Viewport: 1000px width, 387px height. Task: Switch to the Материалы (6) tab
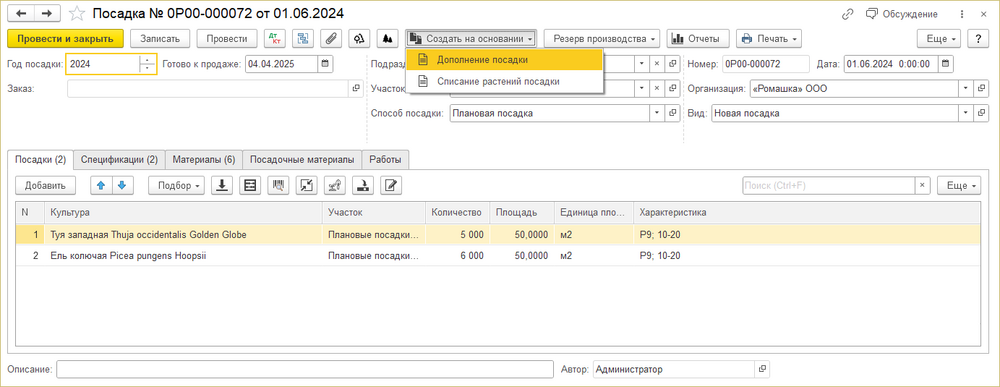click(203, 159)
